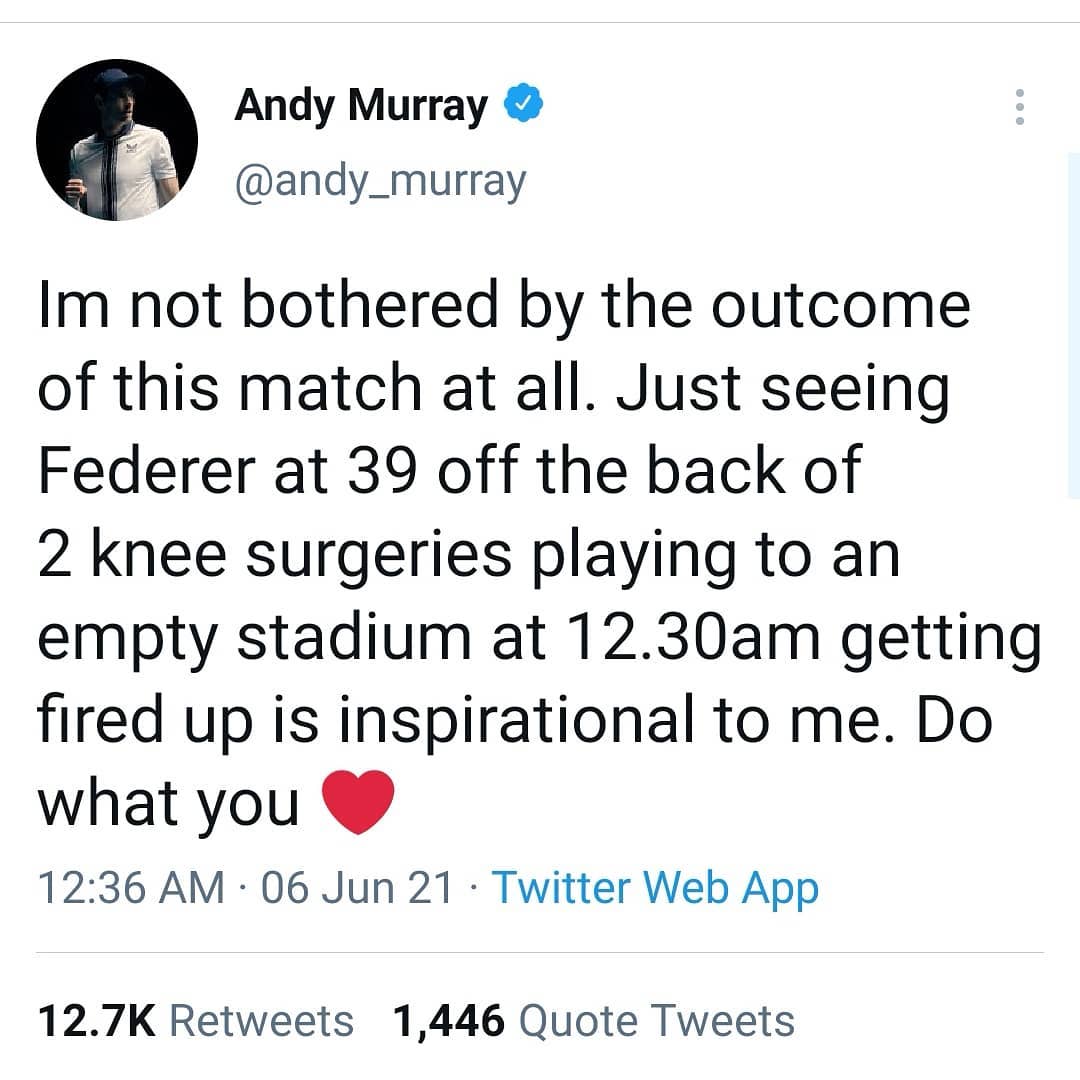1080x1080 pixels.
Task: Open Andy Murray's profile picture
Action: [117, 140]
